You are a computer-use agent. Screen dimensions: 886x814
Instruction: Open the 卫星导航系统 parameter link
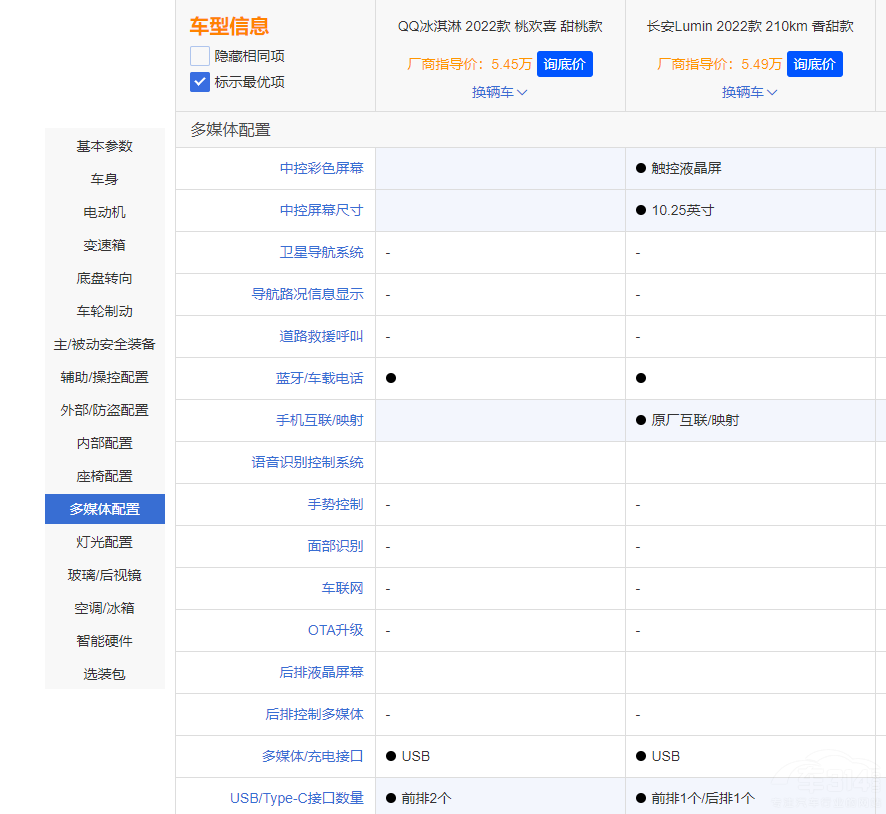[x=321, y=252]
